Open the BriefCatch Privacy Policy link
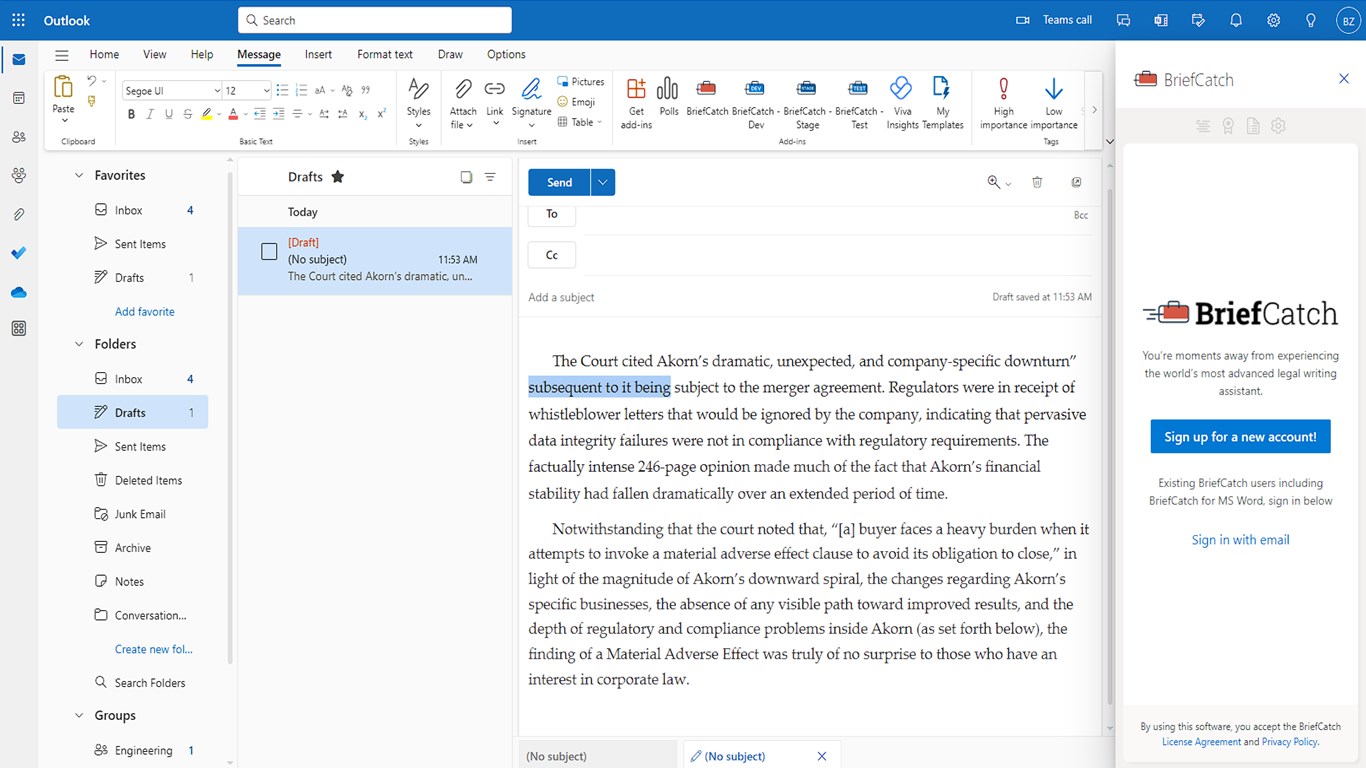1366x768 pixels. point(1289,742)
